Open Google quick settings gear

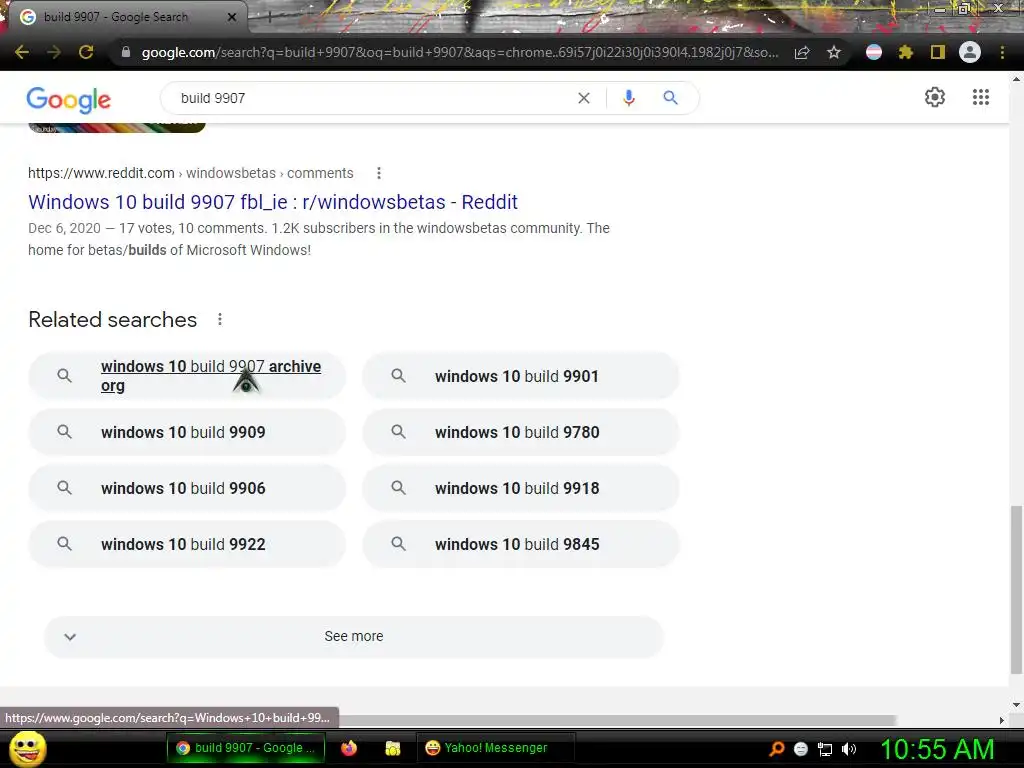tap(935, 97)
